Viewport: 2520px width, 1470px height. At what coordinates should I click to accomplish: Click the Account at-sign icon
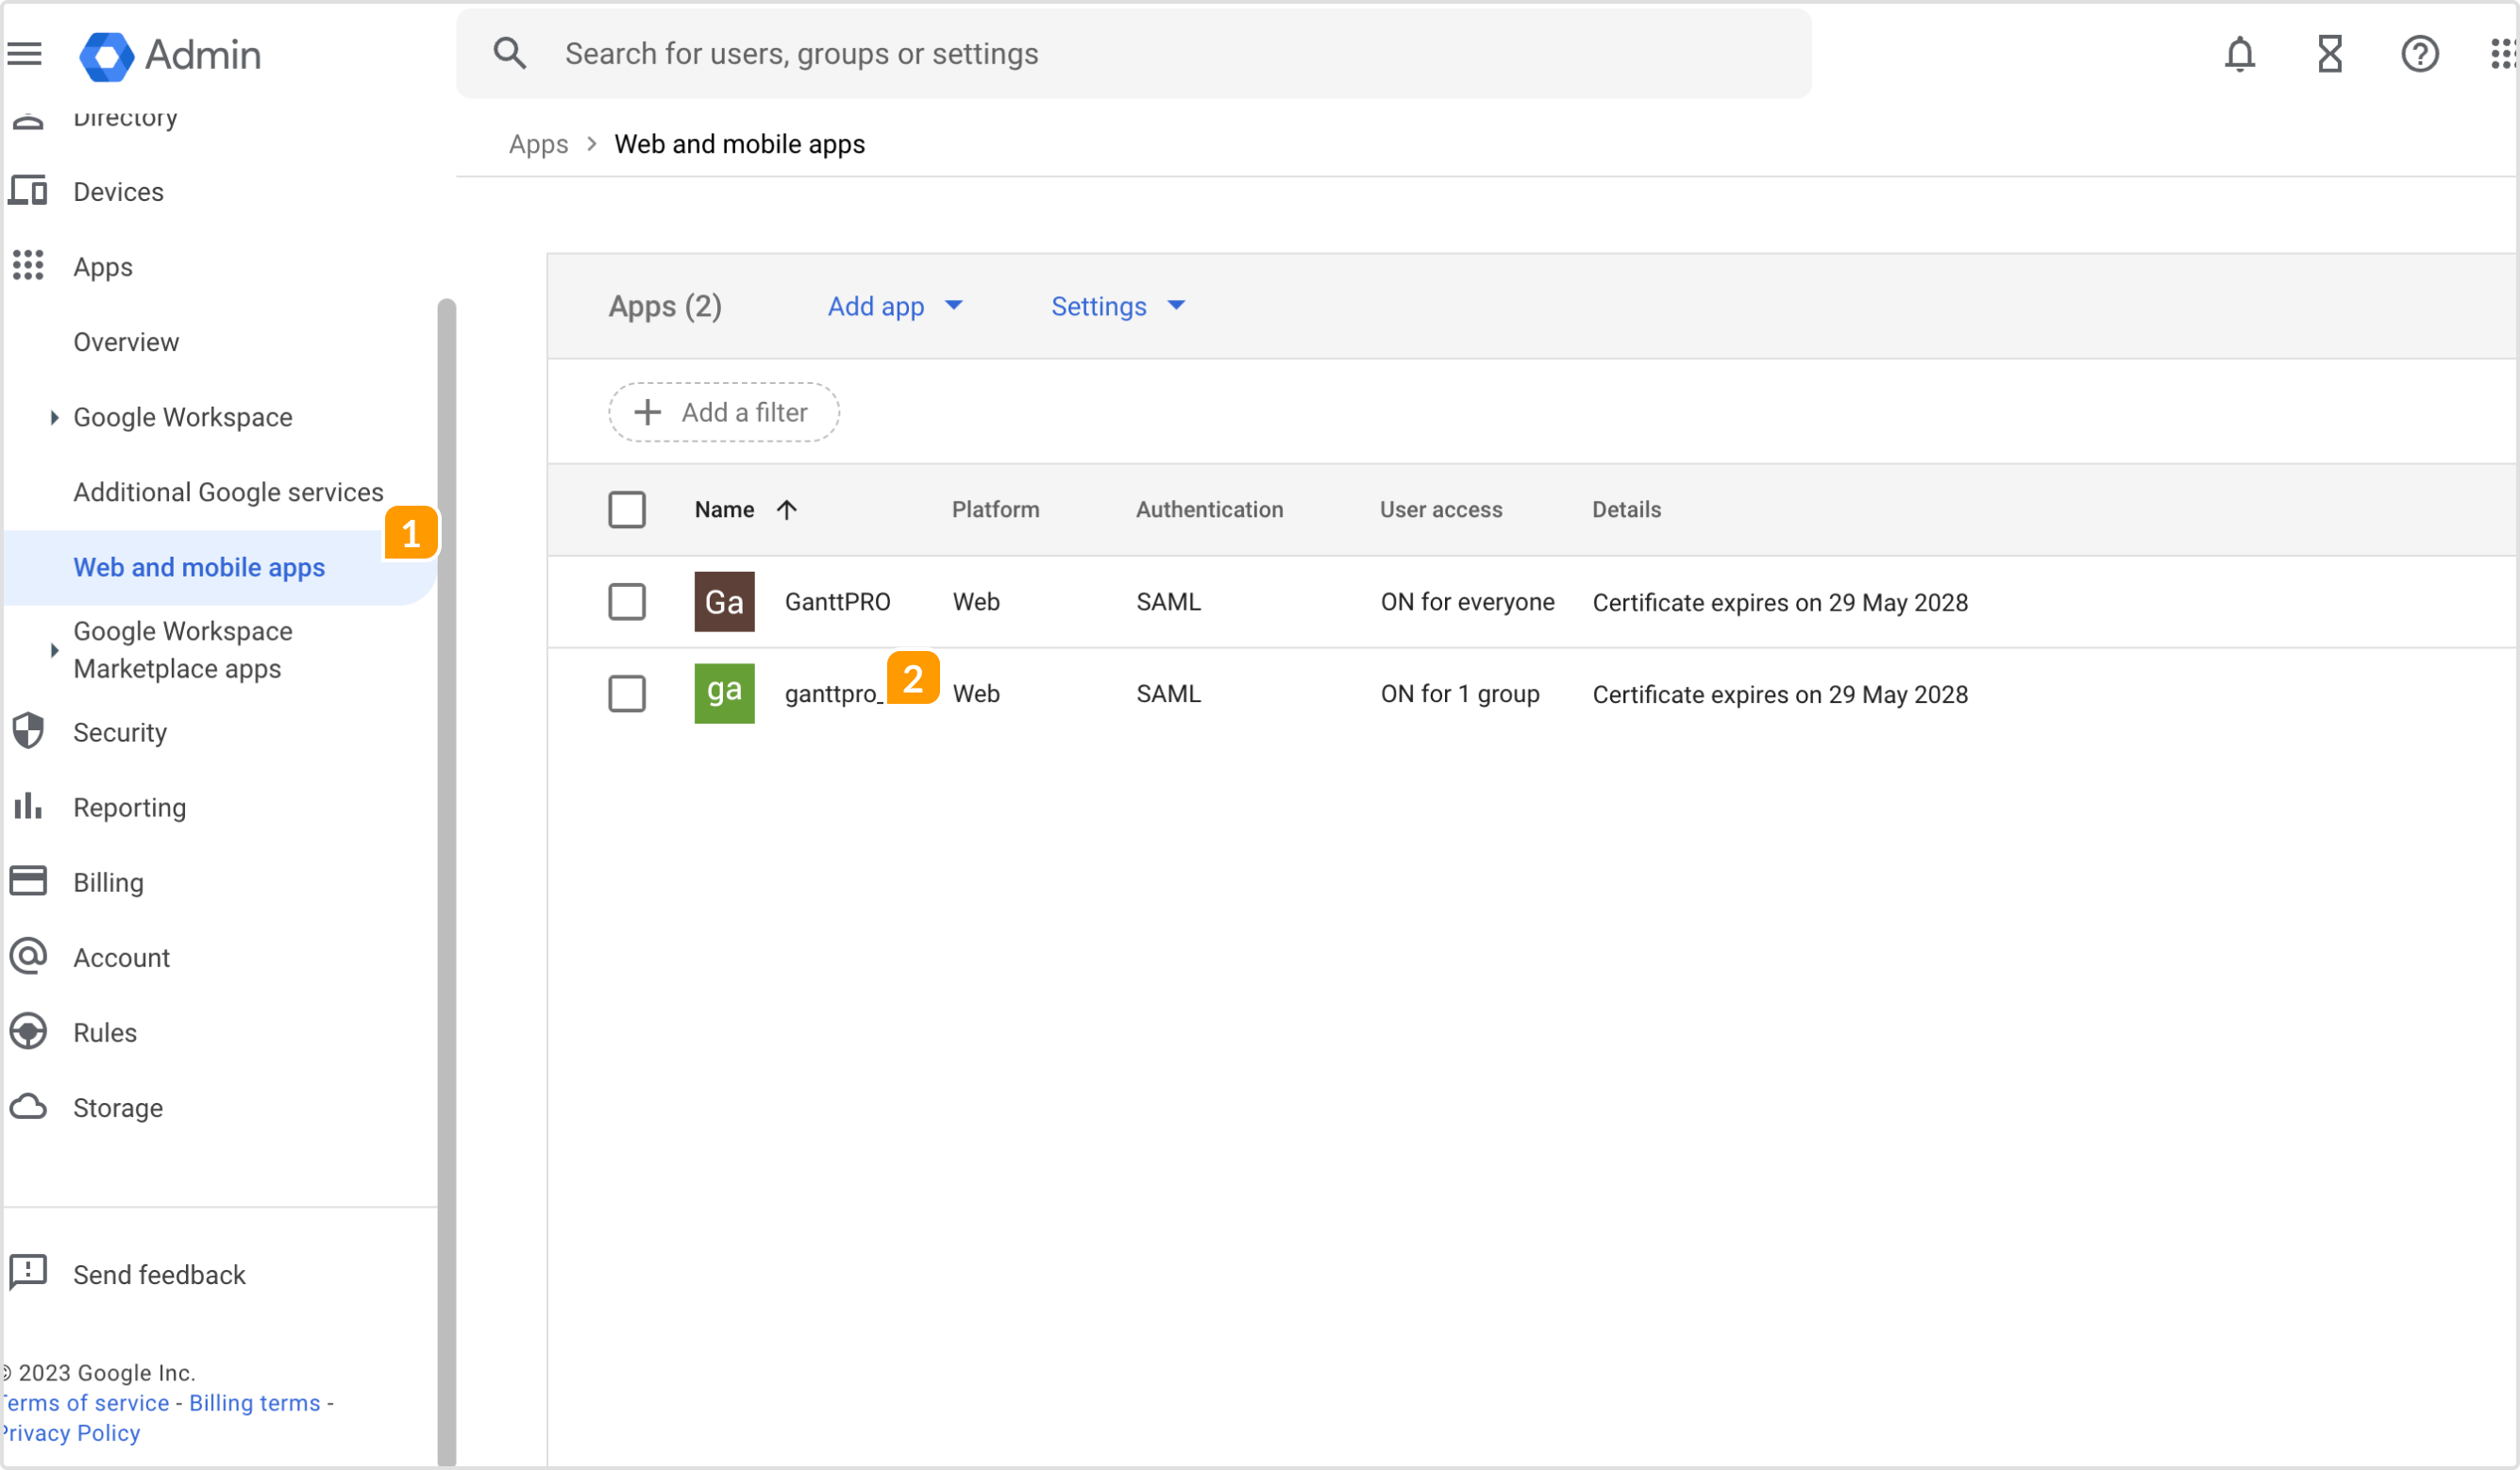click(x=28, y=956)
